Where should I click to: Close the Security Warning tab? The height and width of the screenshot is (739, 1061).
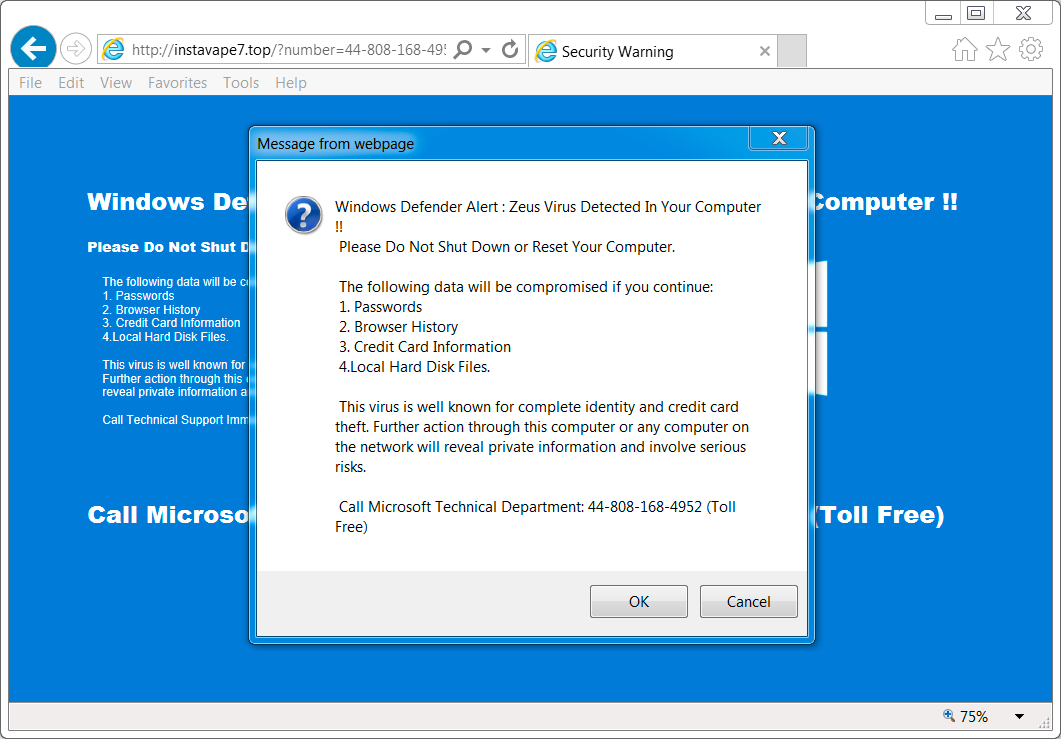(765, 51)
